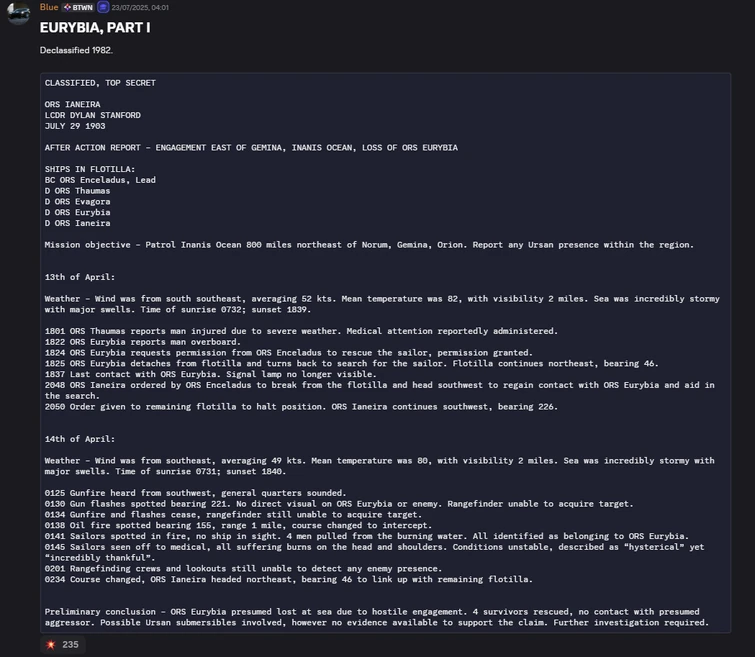755x657 pixels.
Task: Click the collision emoji in the reaction
Action: (x=51, y=645)
